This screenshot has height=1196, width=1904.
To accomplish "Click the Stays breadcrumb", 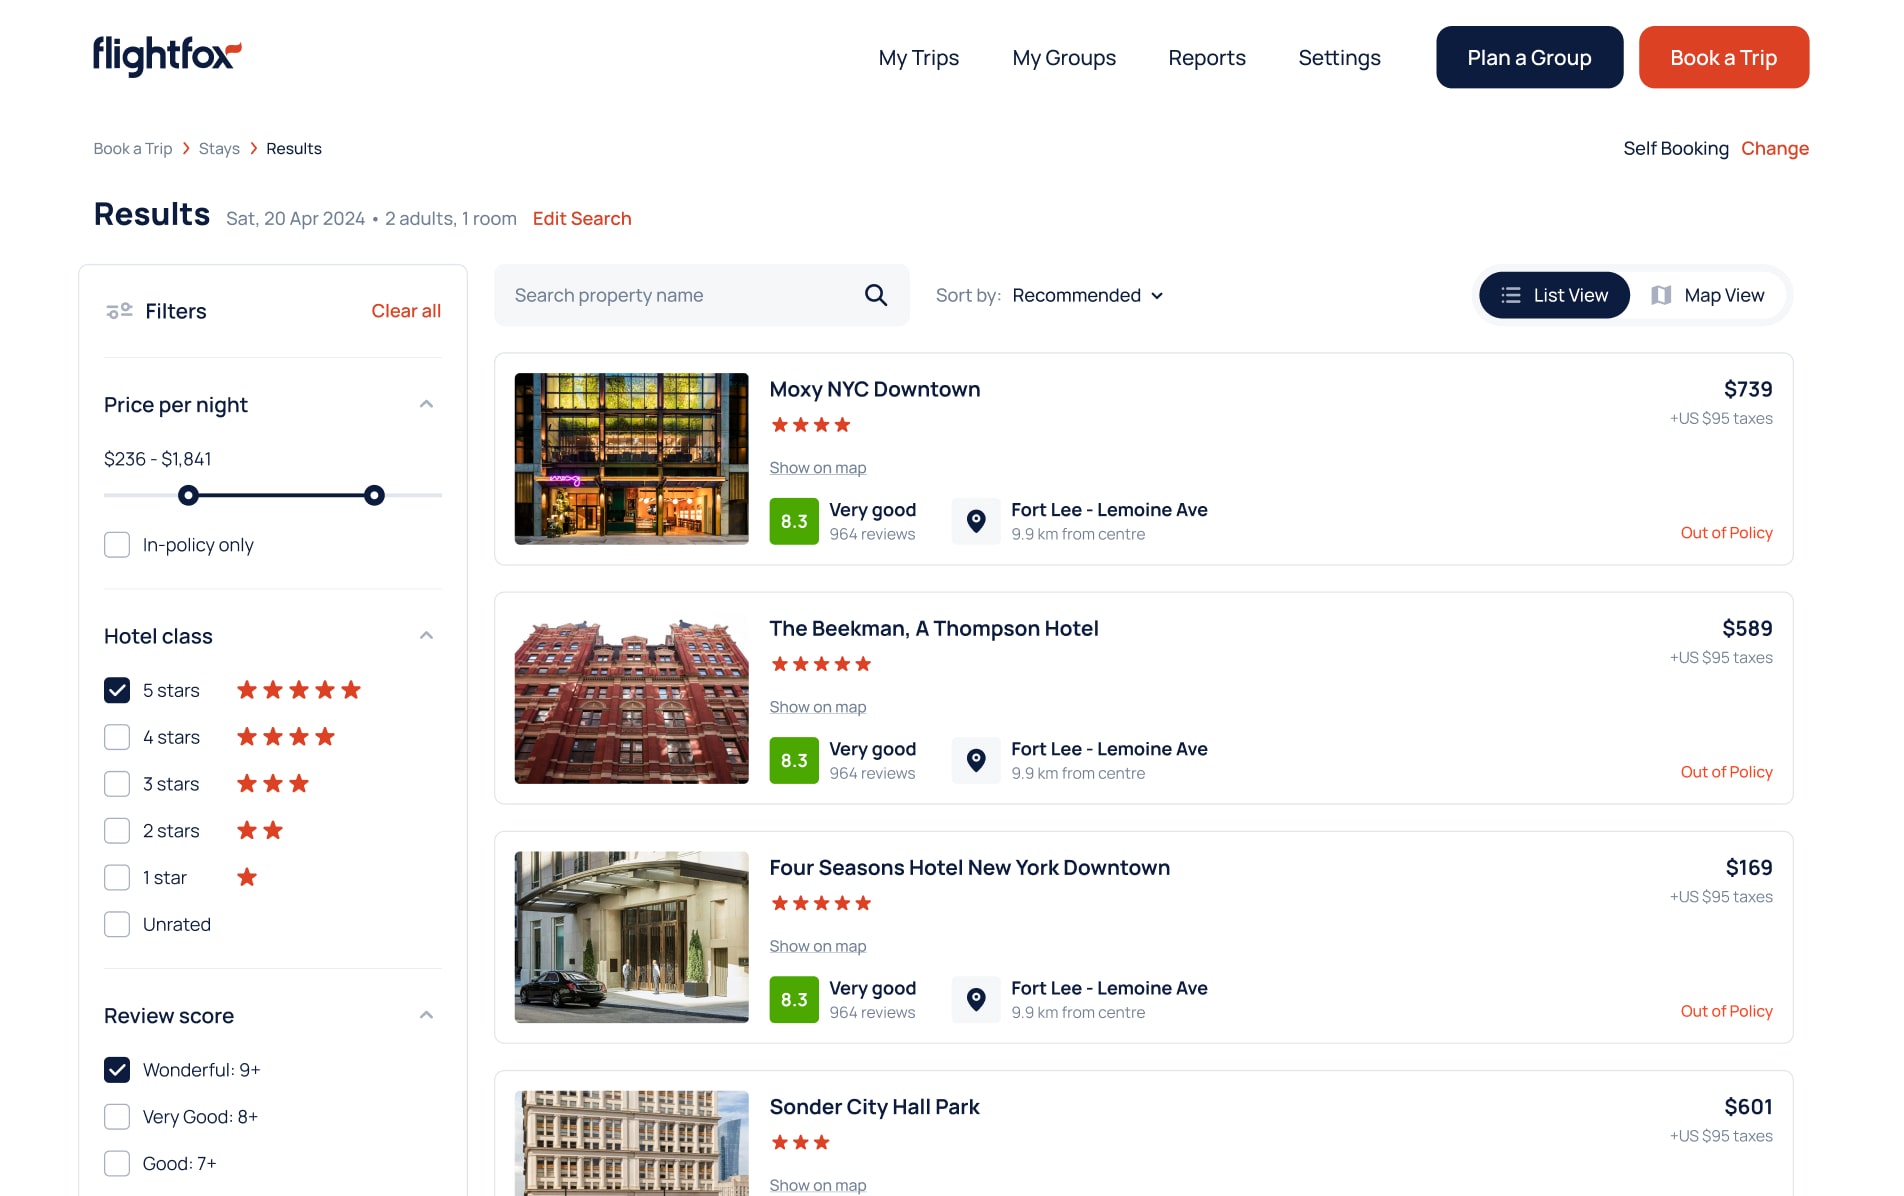I will click(x=219, y=148).
